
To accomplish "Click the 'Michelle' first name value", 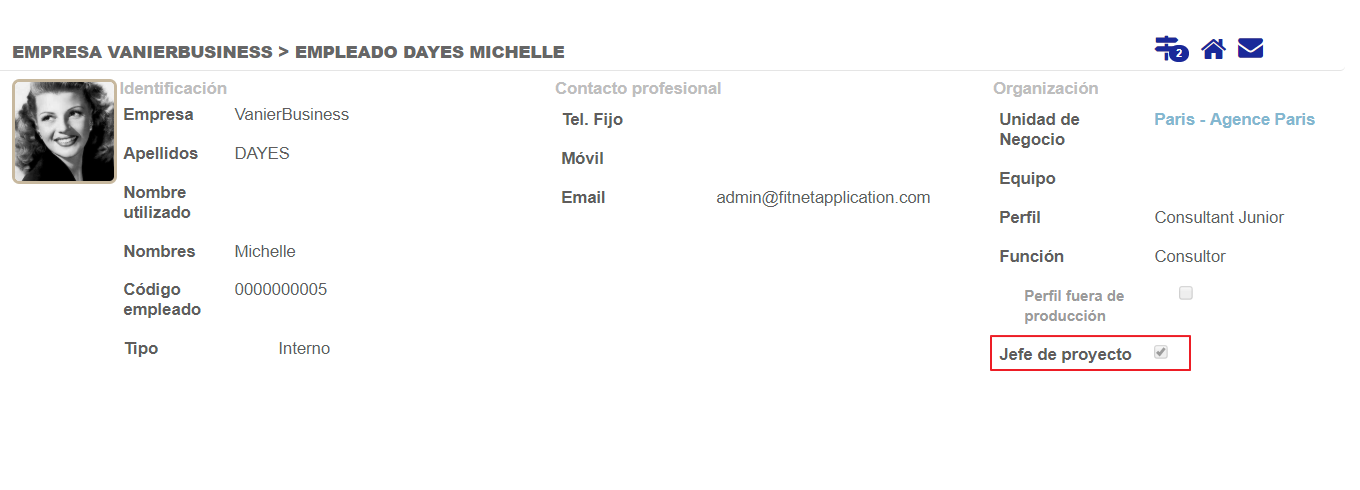I will 265,251.
